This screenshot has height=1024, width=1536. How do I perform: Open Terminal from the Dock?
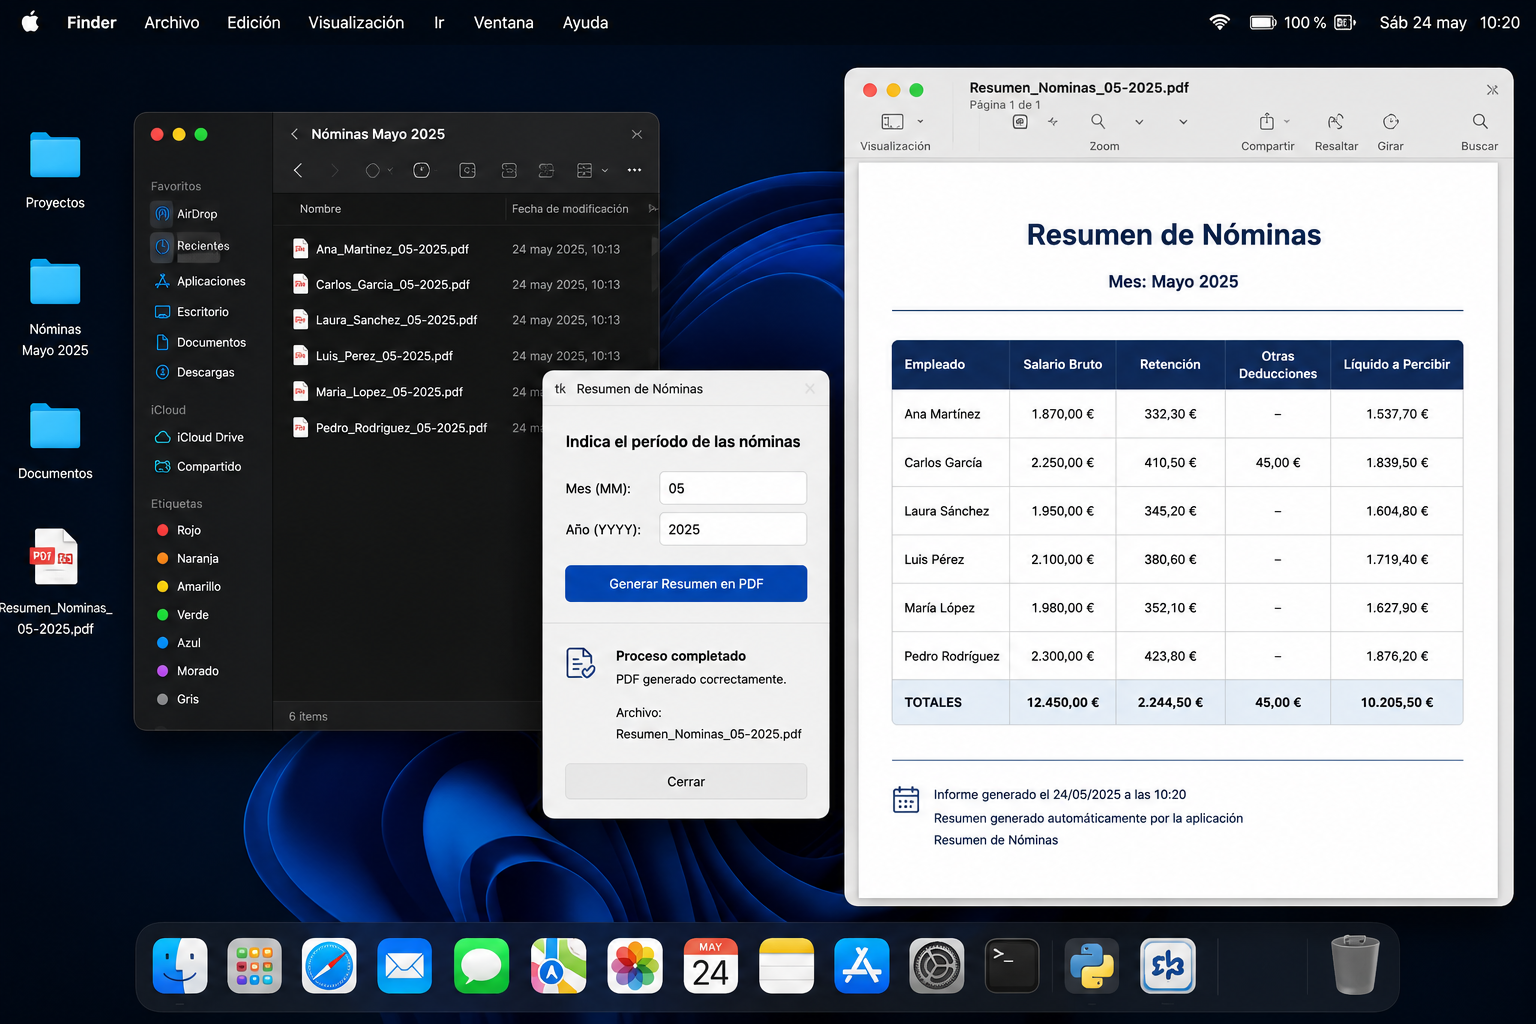pos(1012,966)
